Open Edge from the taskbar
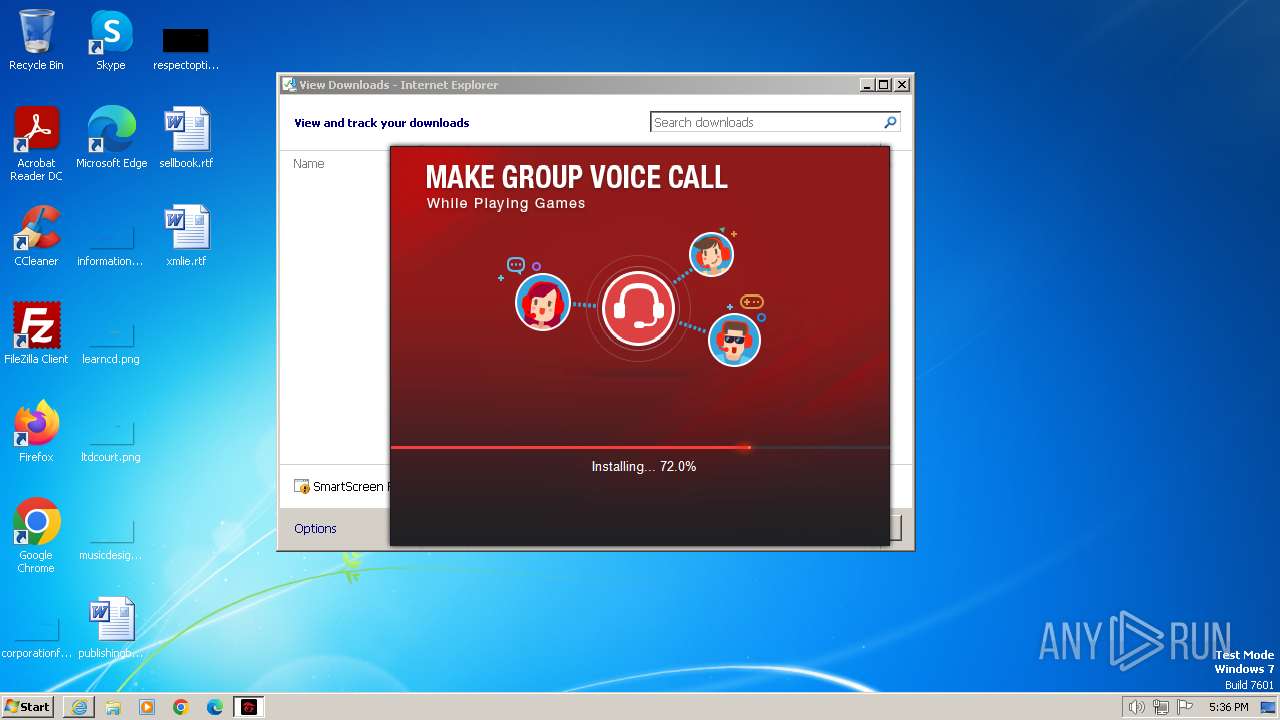The width and height of the screenshot is (1280, 720). (215, 707)
